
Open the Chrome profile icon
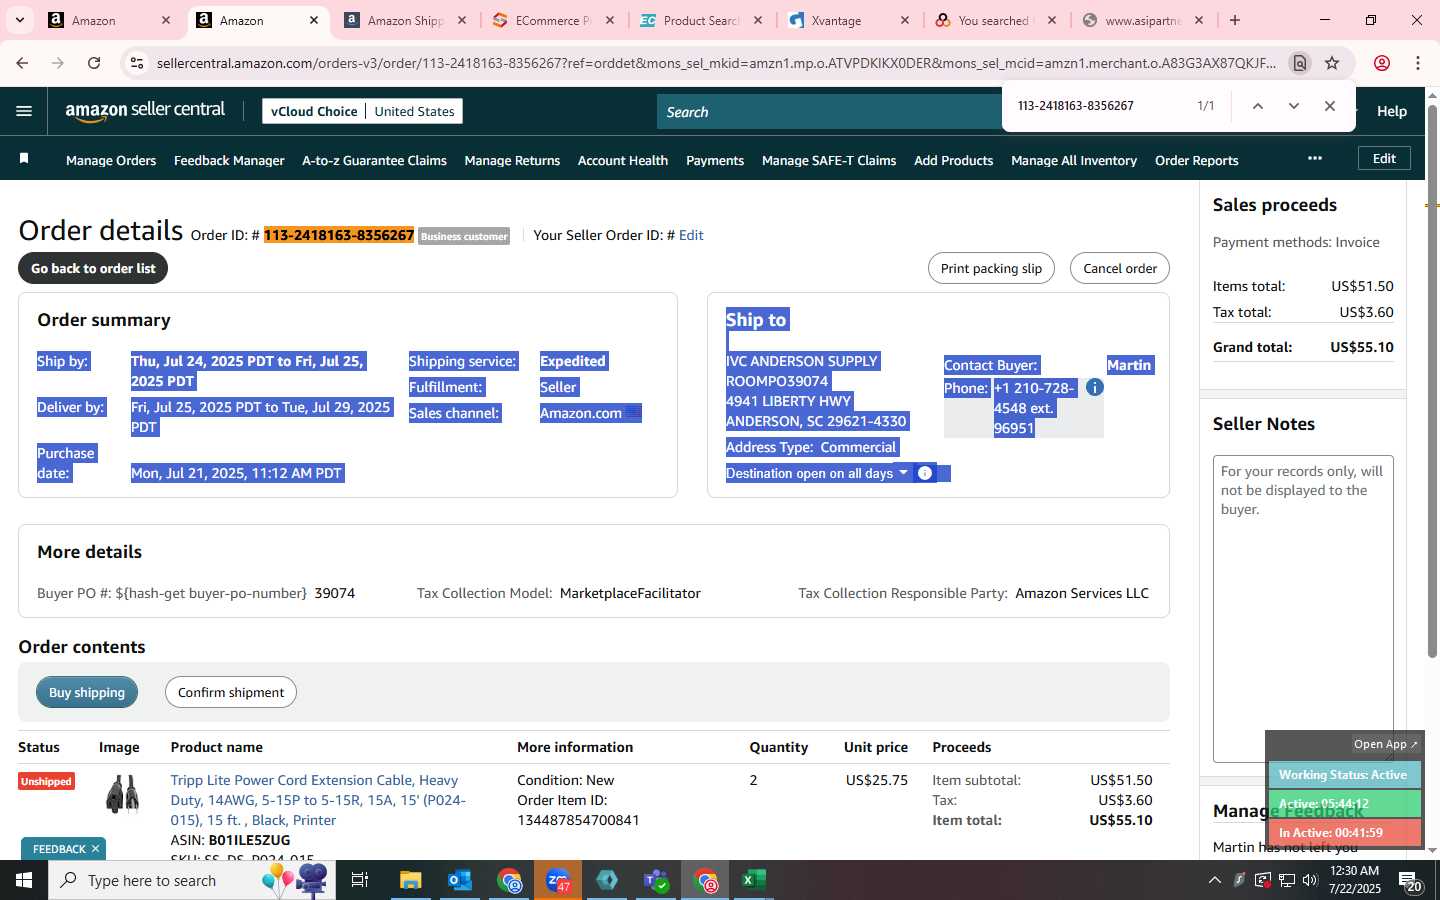pos(1382,63)
